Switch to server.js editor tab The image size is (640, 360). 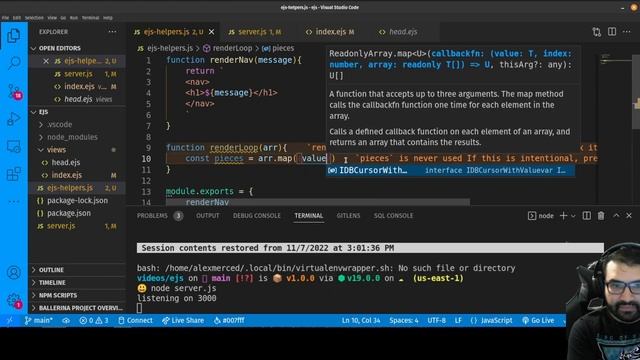(x=255, y=32)
